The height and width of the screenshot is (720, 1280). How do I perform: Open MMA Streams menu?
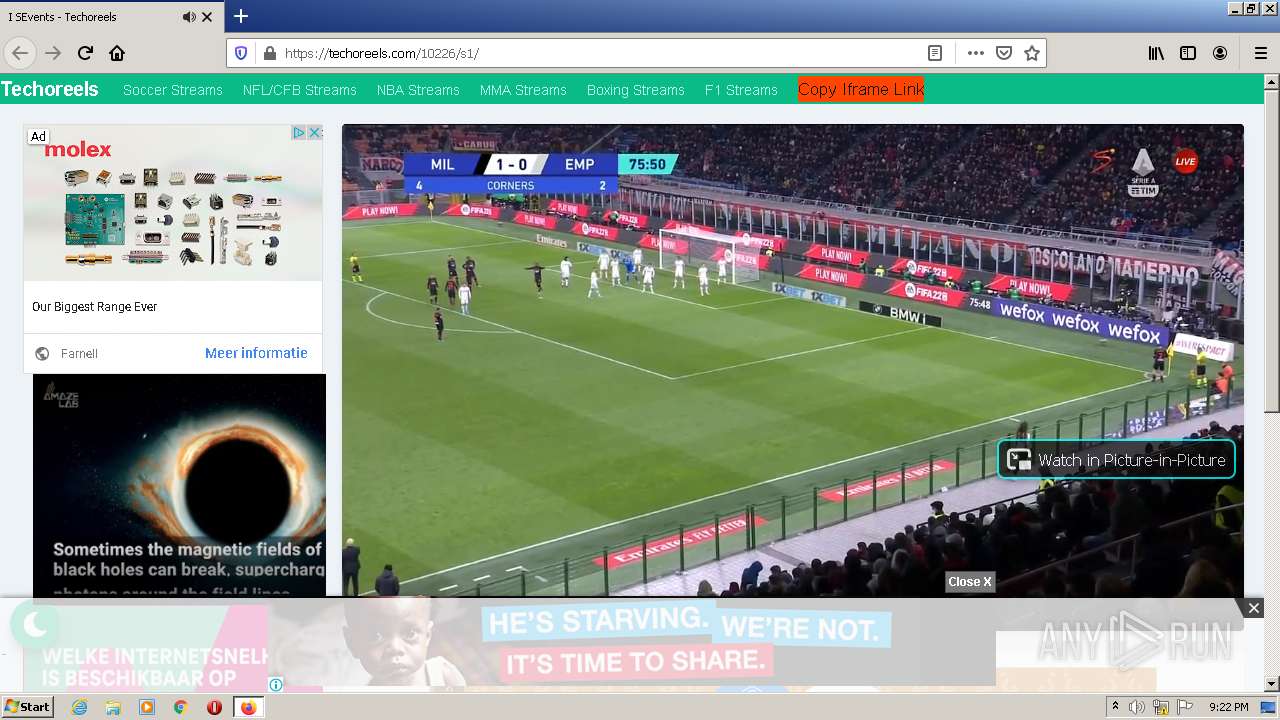[523, 90]
